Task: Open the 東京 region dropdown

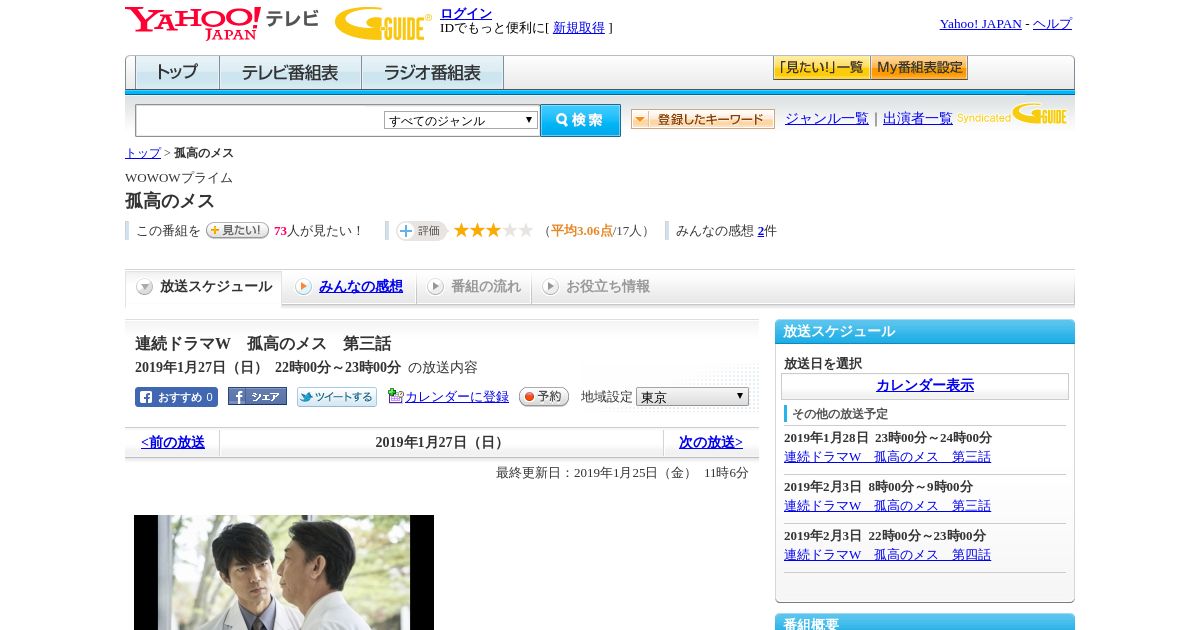Action: click(692, 397)
